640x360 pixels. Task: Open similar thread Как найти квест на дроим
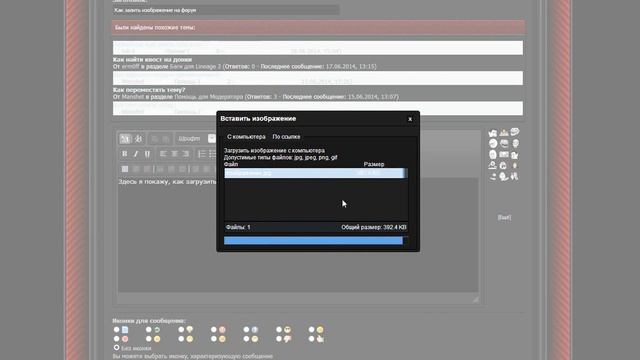pyautogui.click(x=152, y=60)
